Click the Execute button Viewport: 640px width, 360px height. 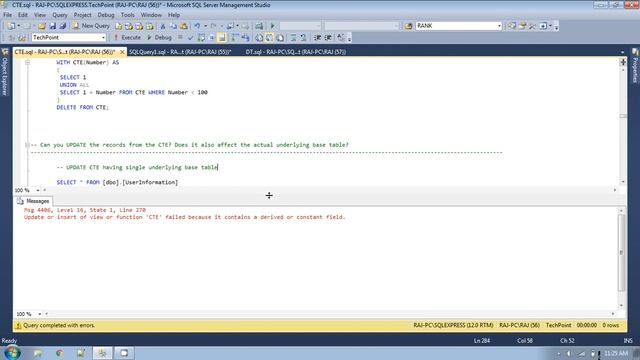[127, 38]
